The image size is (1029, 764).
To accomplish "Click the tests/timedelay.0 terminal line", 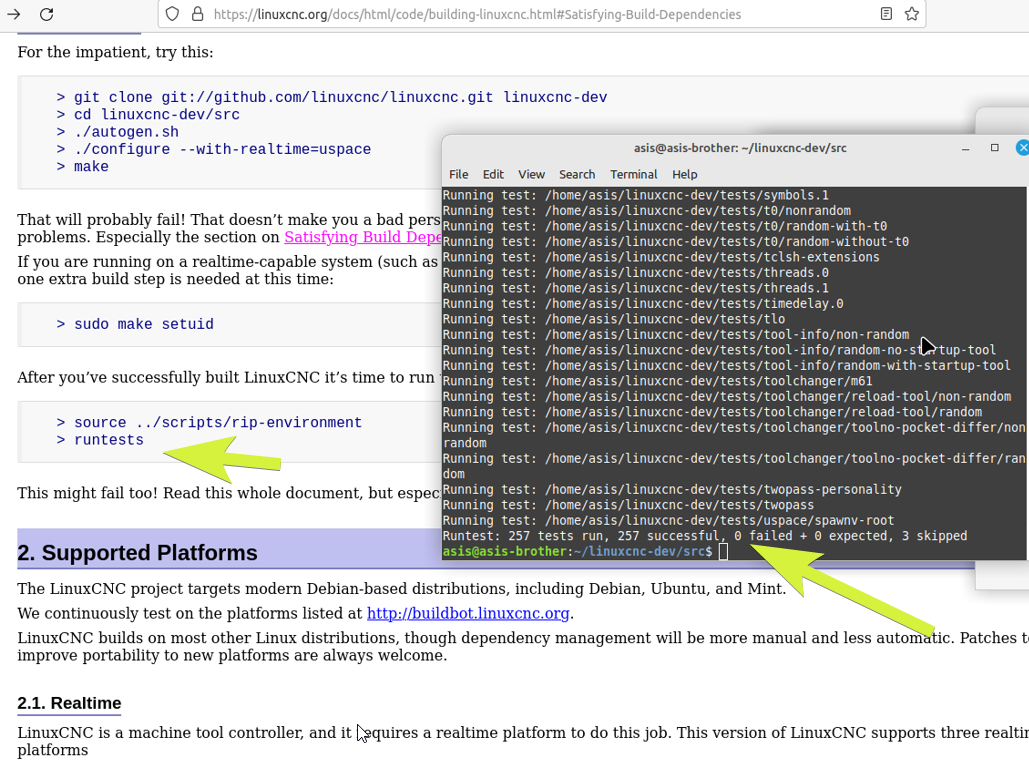I will click(643, 303).
